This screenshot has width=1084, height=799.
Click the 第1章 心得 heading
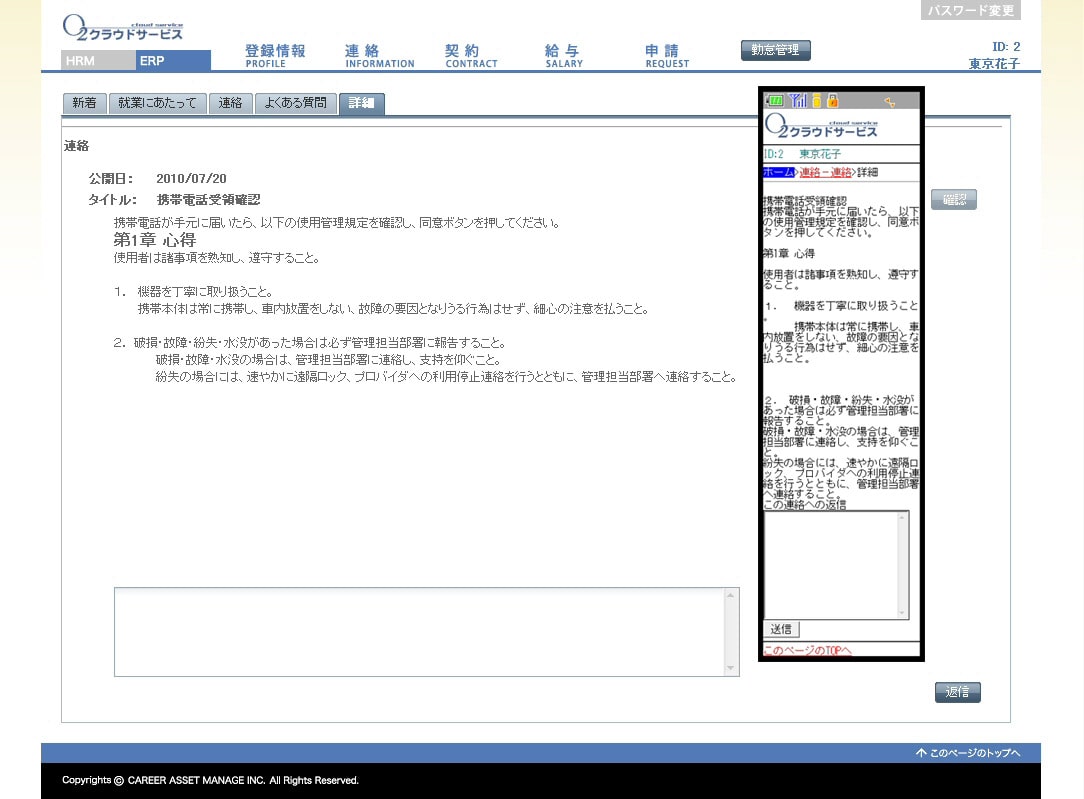[155, 240]
